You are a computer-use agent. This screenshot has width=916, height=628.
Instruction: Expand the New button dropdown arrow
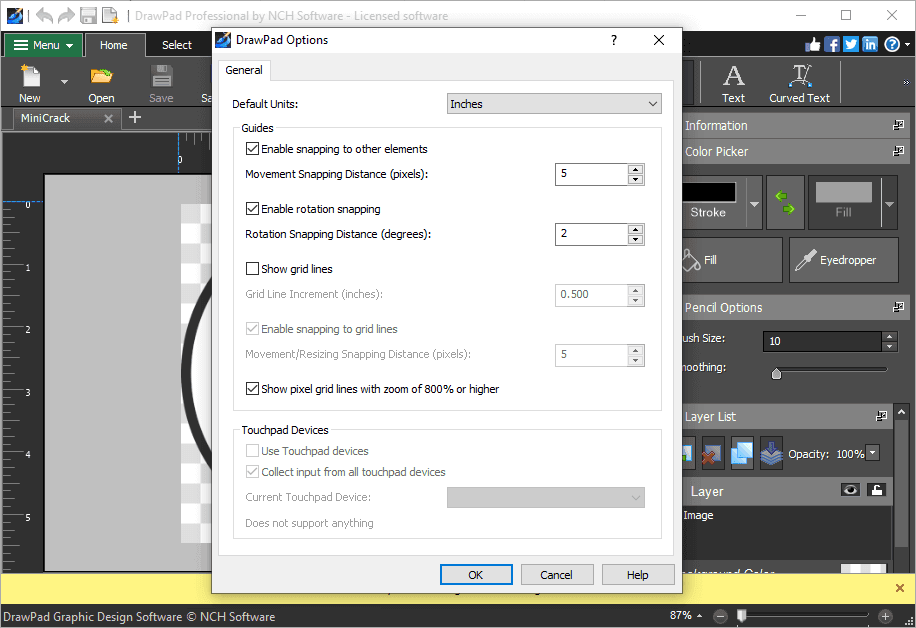pyautogui.click(x=64, y=82)
